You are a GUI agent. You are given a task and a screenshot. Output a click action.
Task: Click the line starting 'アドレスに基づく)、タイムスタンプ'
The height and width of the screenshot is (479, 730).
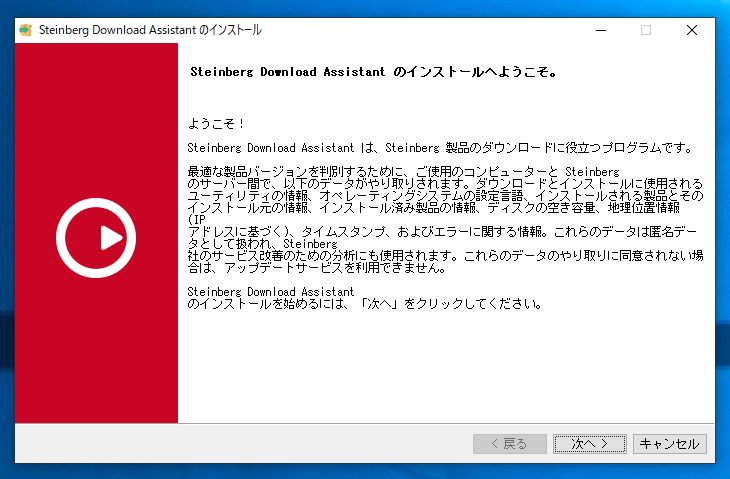(x=442, y=232)
